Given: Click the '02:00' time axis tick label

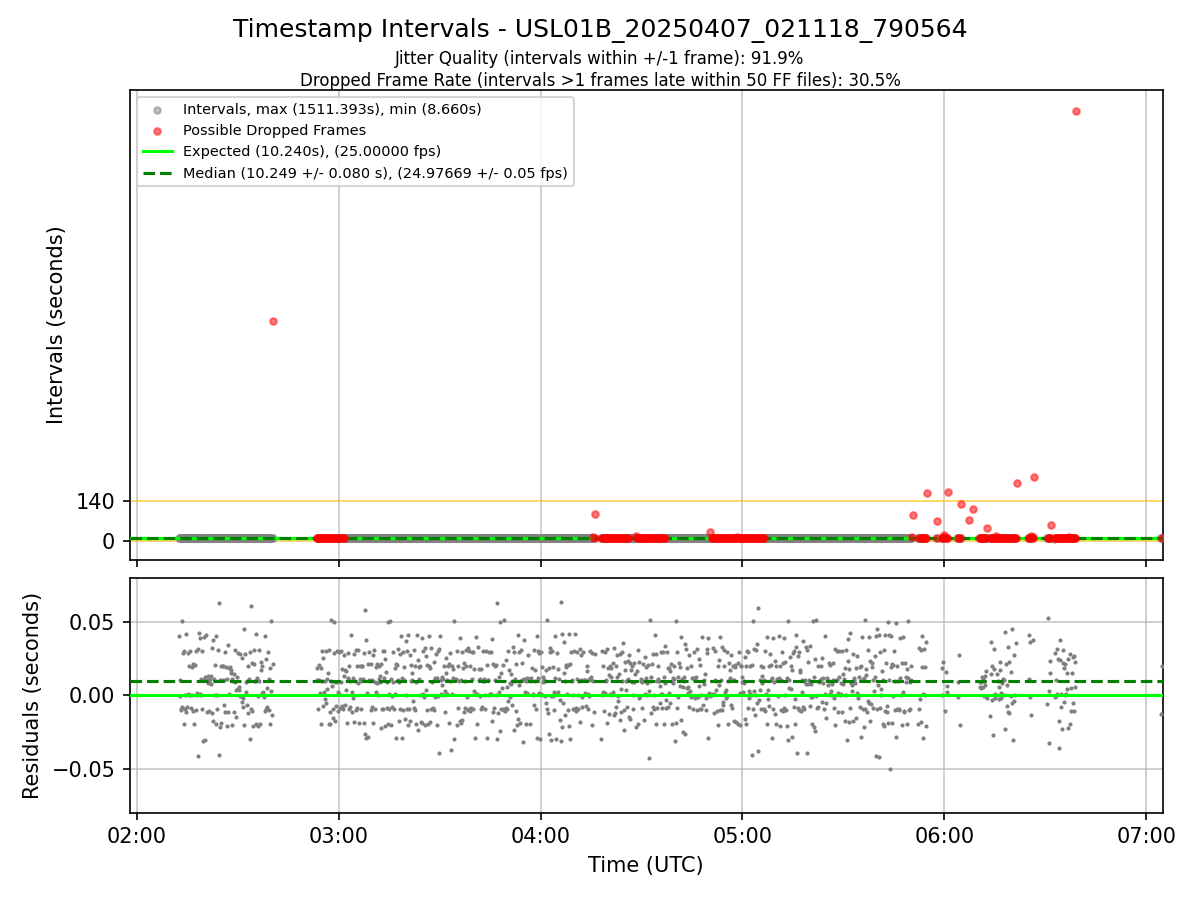Looking at the screenshot, I should [137, 833].
